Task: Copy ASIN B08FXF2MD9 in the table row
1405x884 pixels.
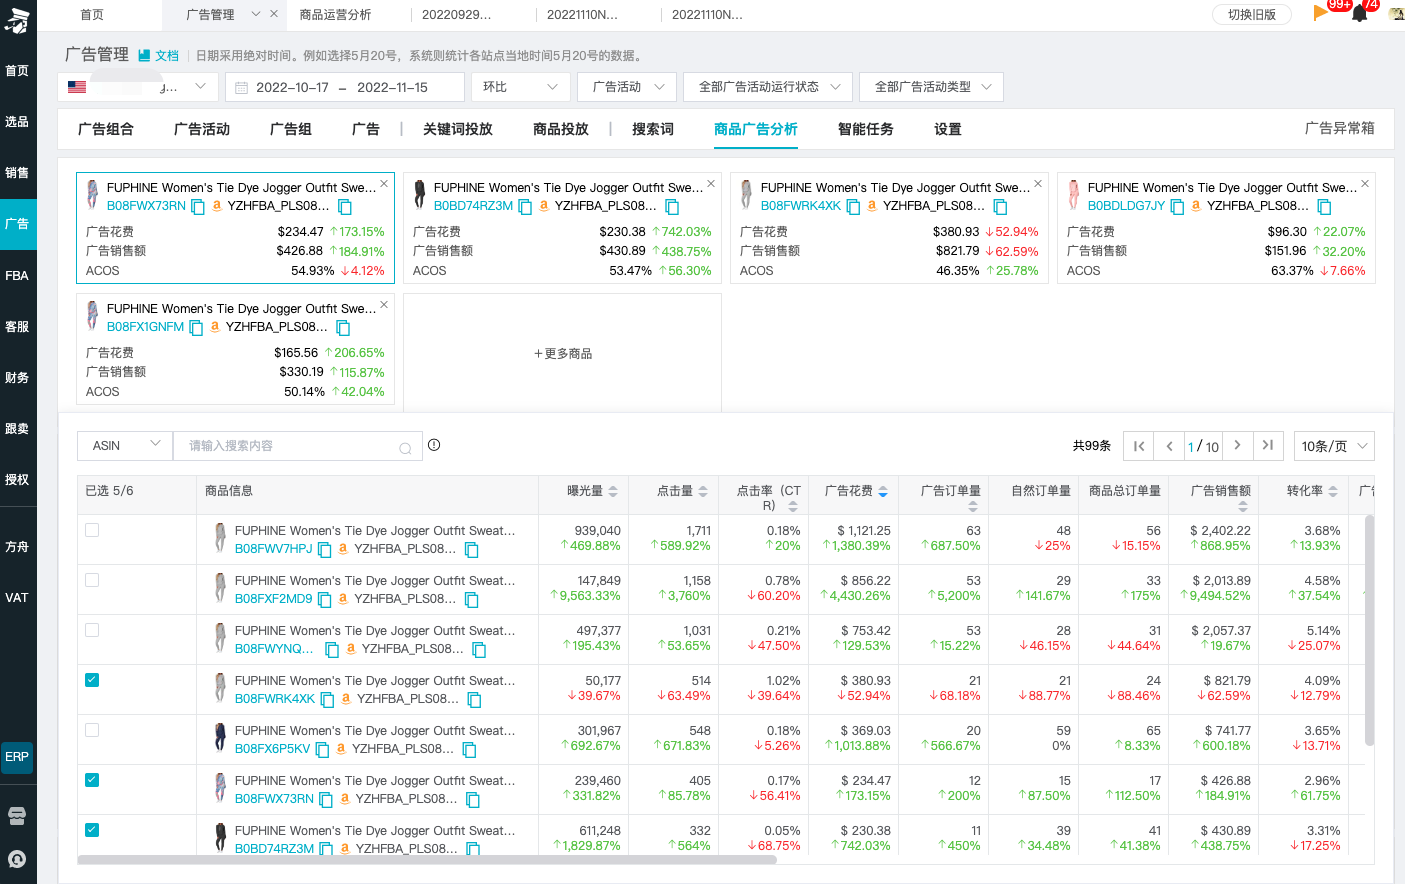Action: coord(324,600)
